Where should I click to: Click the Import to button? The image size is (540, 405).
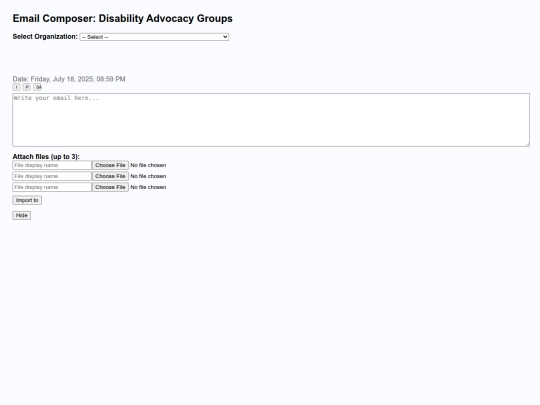(x=27, y=200)
